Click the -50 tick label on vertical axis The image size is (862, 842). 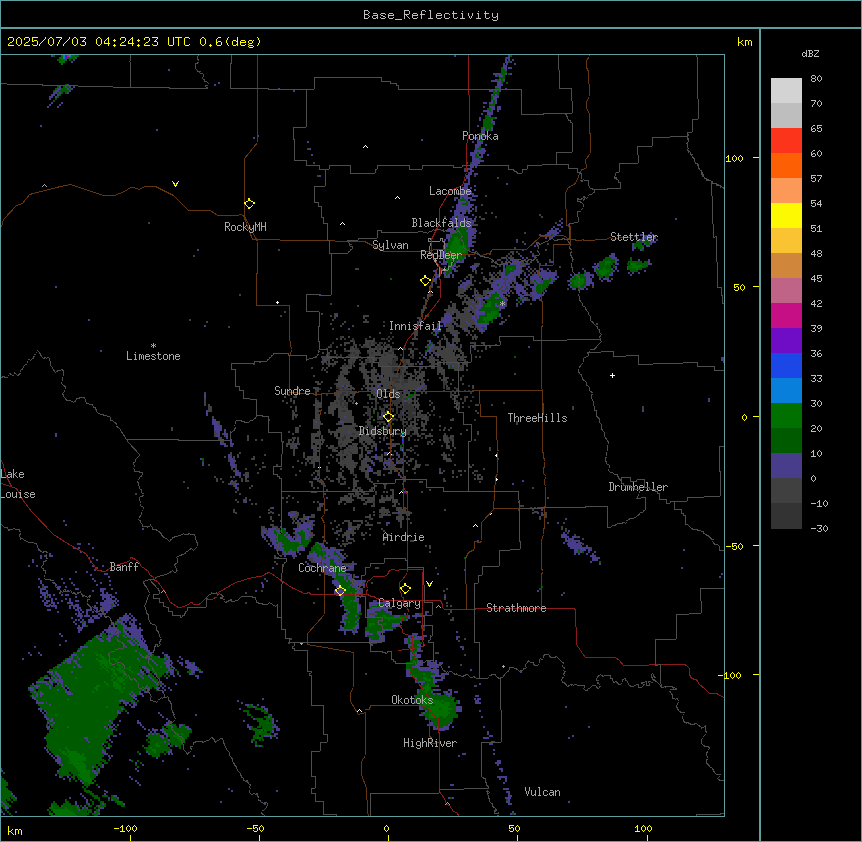click(734, 546)
